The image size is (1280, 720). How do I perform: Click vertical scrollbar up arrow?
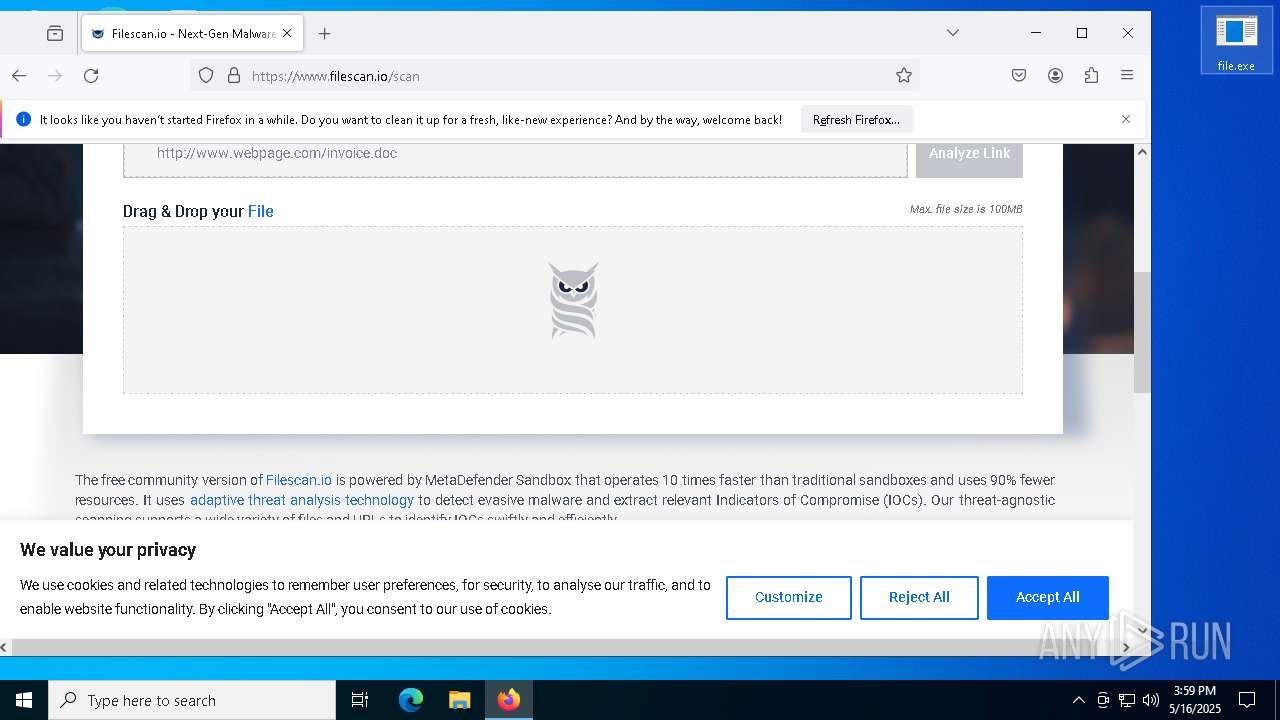[x=1142, y=152]
